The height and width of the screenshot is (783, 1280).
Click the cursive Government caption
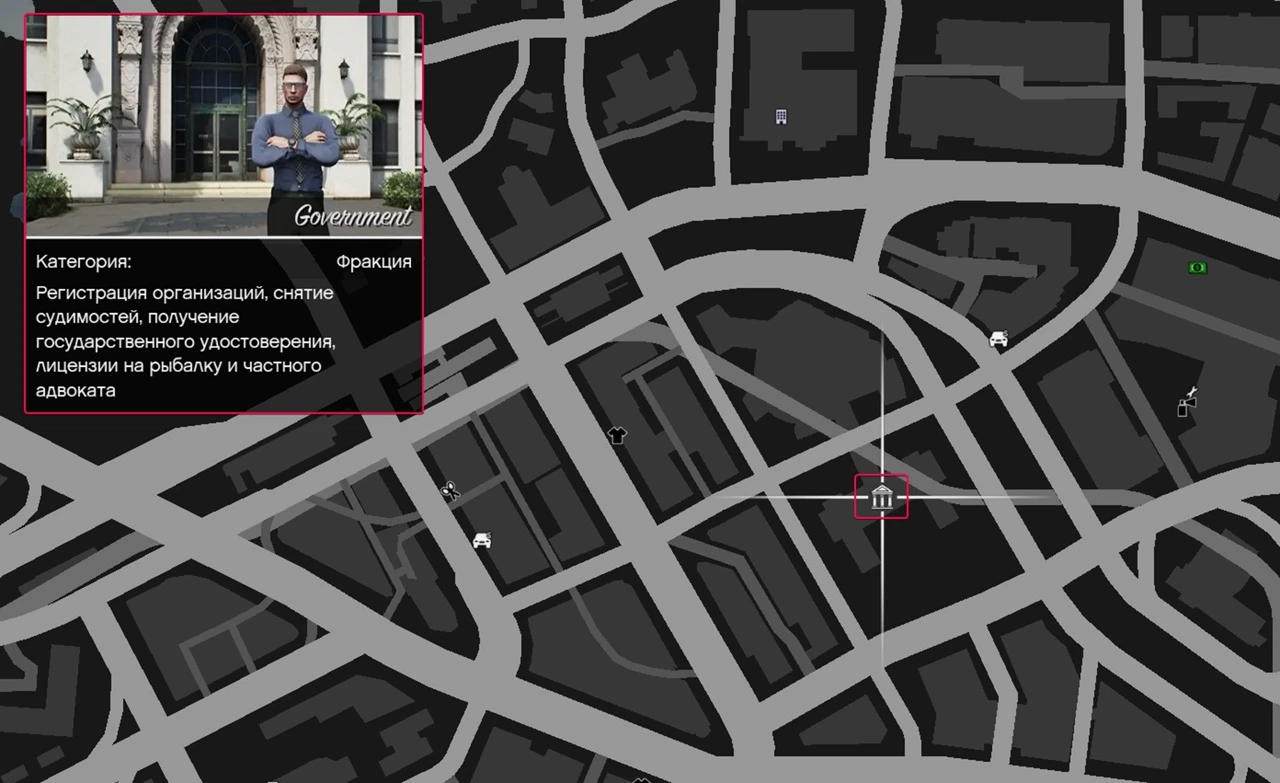click(352, 216)
